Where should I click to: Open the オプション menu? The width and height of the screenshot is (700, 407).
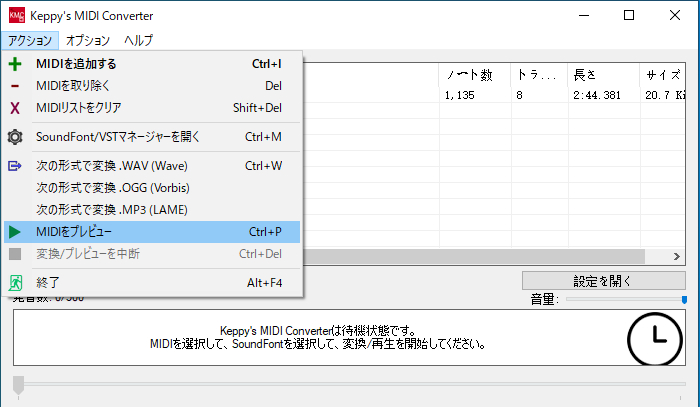pos(88,41)
